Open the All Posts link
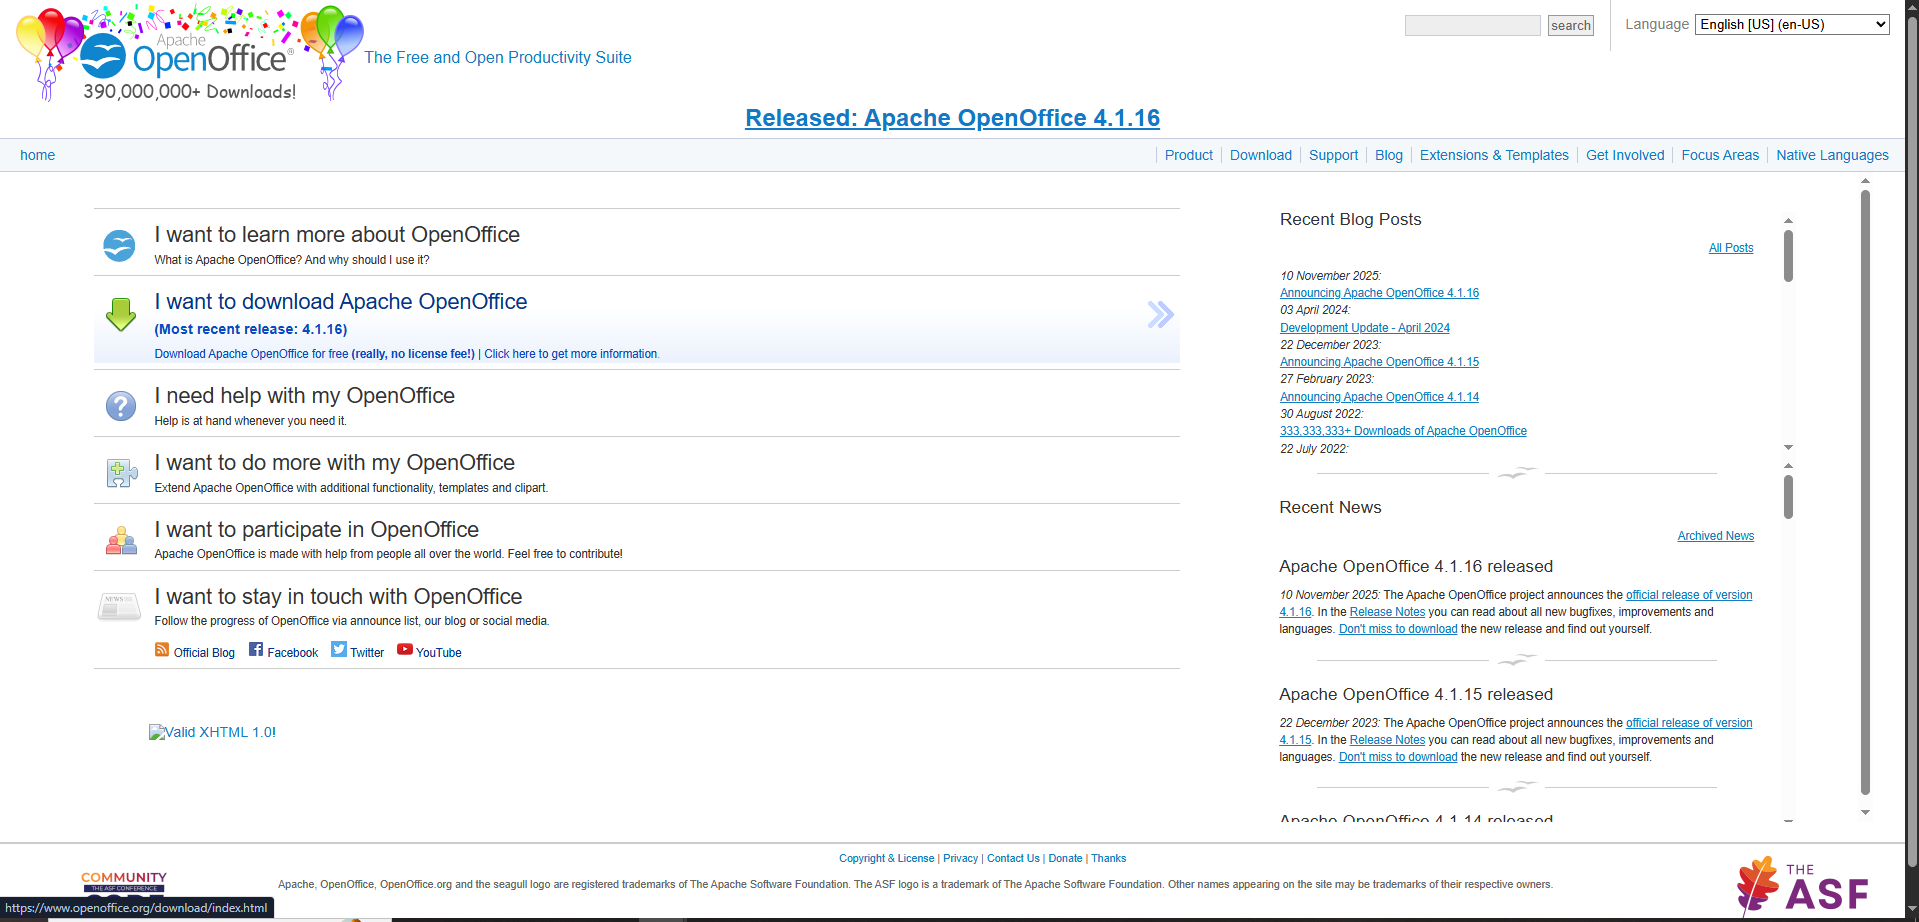 tap(1730, 248)
